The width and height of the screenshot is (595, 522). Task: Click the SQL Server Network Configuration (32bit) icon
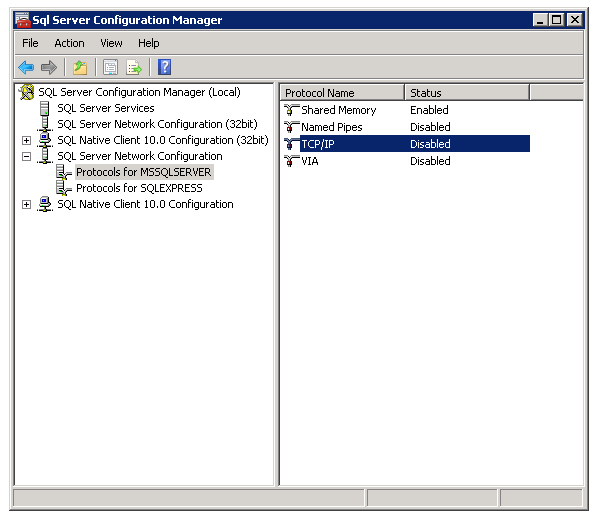click(45, 124)
